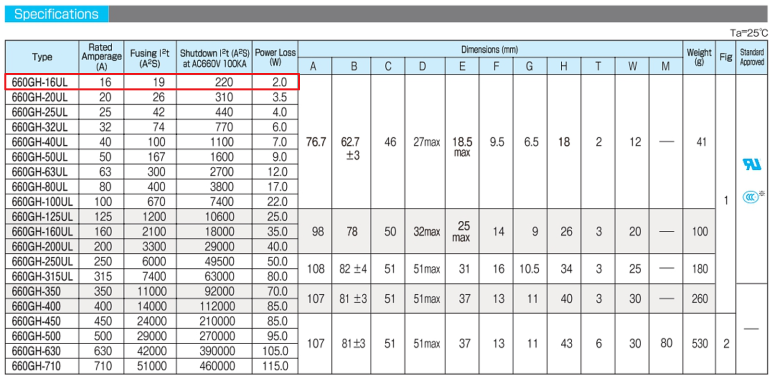Select the Fig column header
773x379 pixels.
(725, 57)
